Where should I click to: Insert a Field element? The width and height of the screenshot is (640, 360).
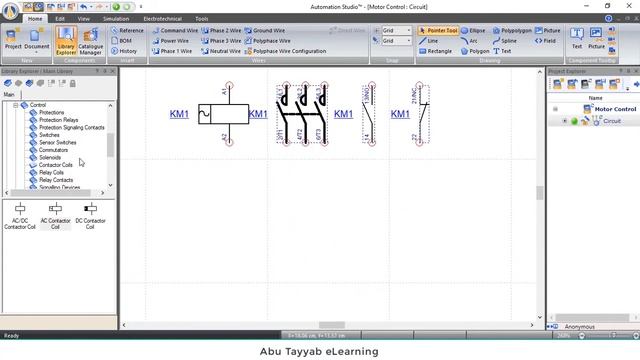[545, 41]
